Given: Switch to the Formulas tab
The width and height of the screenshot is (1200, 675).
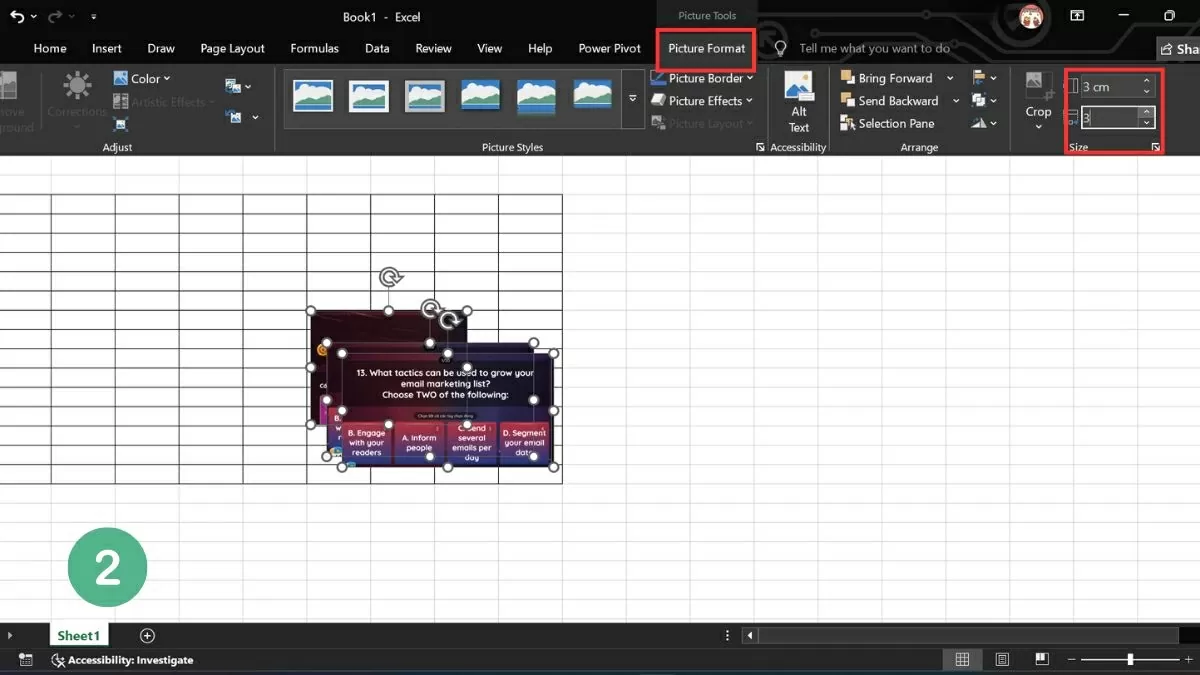Looking at the screenshot, I should click(x=314, y=48).
